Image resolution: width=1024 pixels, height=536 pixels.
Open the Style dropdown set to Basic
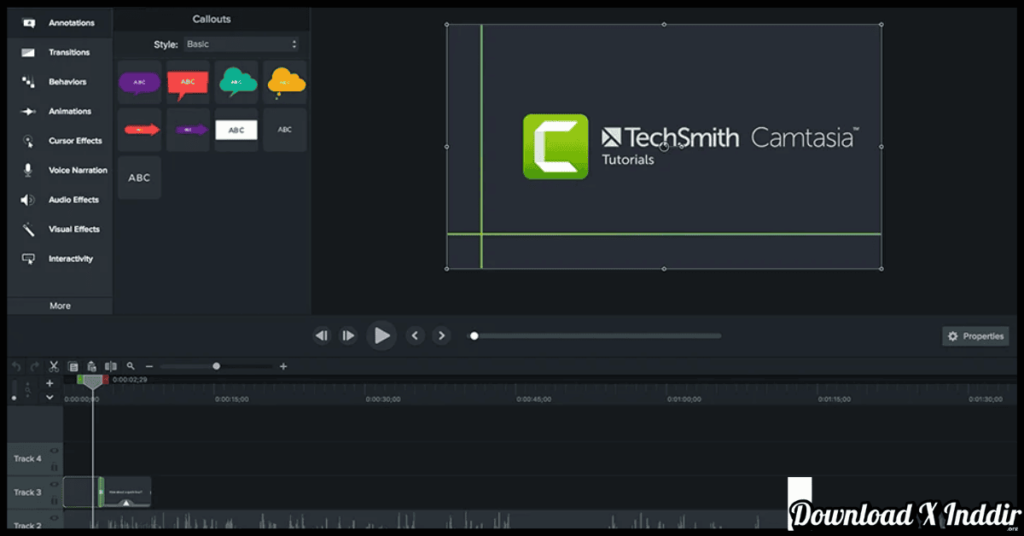point(242,44)
